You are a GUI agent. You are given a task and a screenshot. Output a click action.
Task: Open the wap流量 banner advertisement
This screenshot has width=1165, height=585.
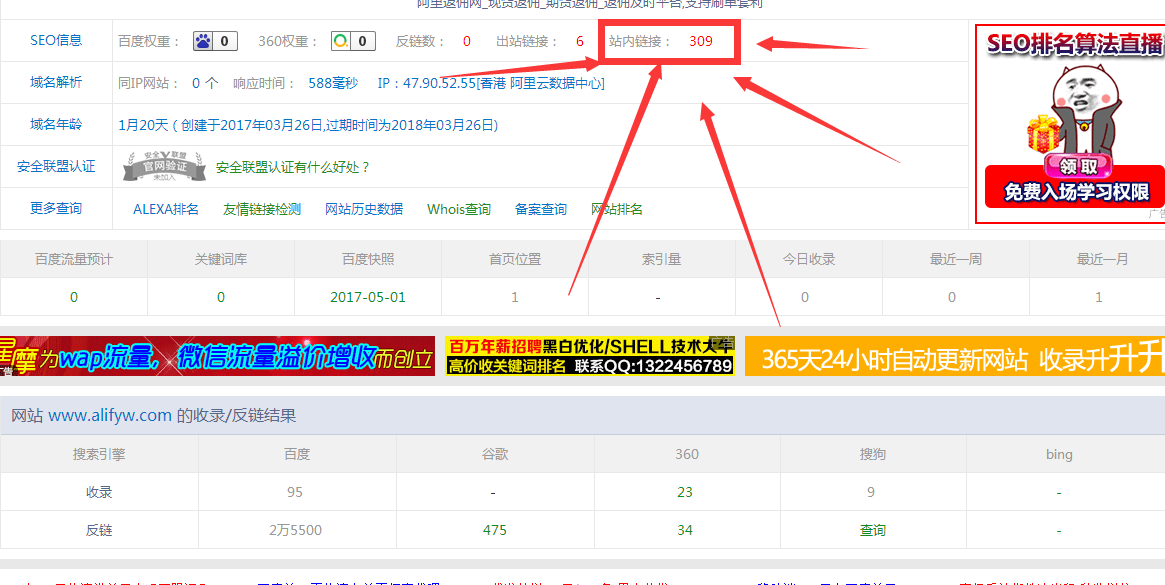tap(217, 356)
